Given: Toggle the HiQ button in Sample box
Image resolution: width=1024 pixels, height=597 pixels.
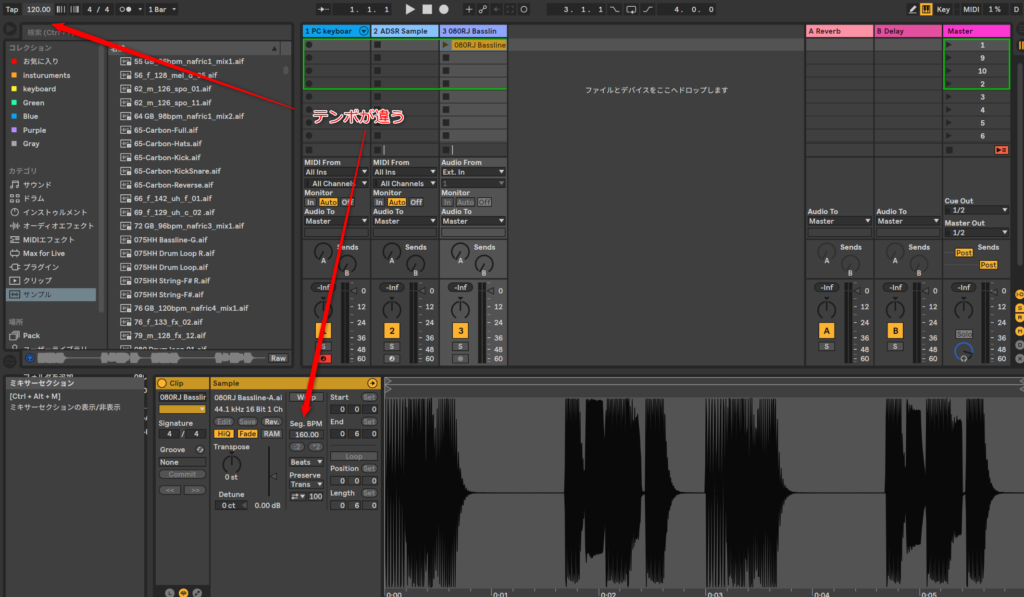Looking at the screenshot, I should [223, 433].
